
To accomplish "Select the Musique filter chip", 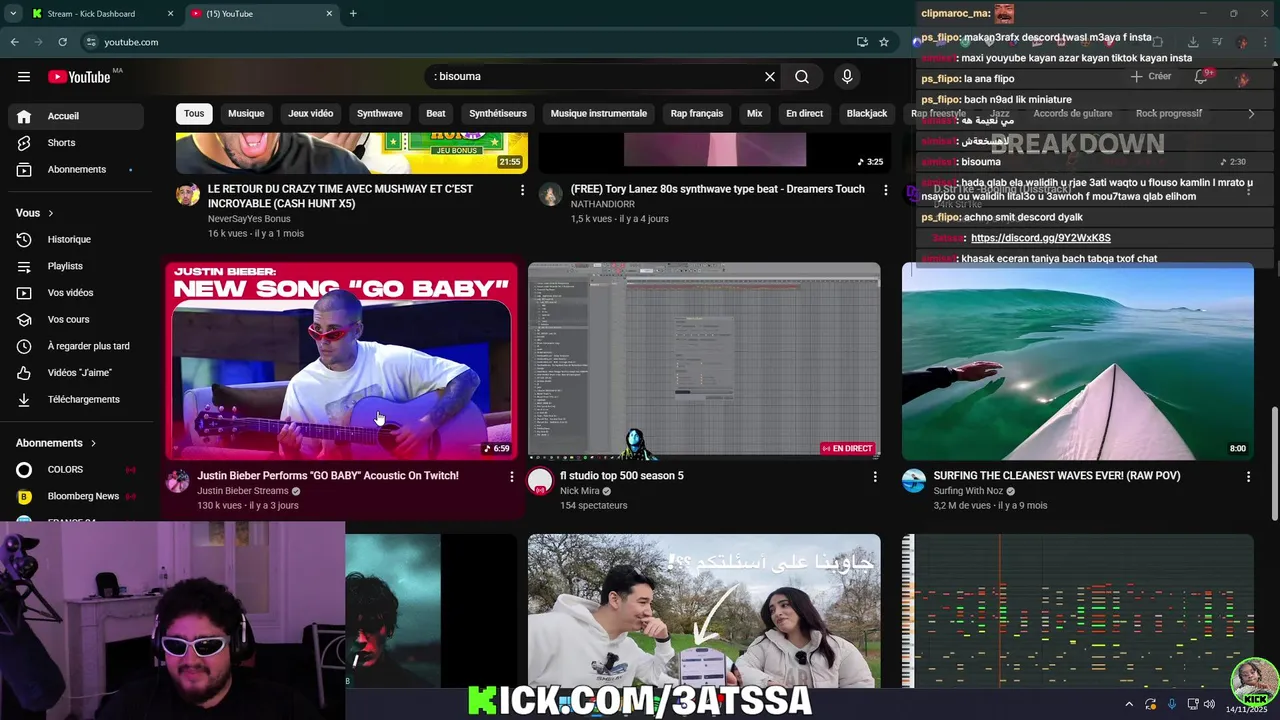I will tap(246, 114).
